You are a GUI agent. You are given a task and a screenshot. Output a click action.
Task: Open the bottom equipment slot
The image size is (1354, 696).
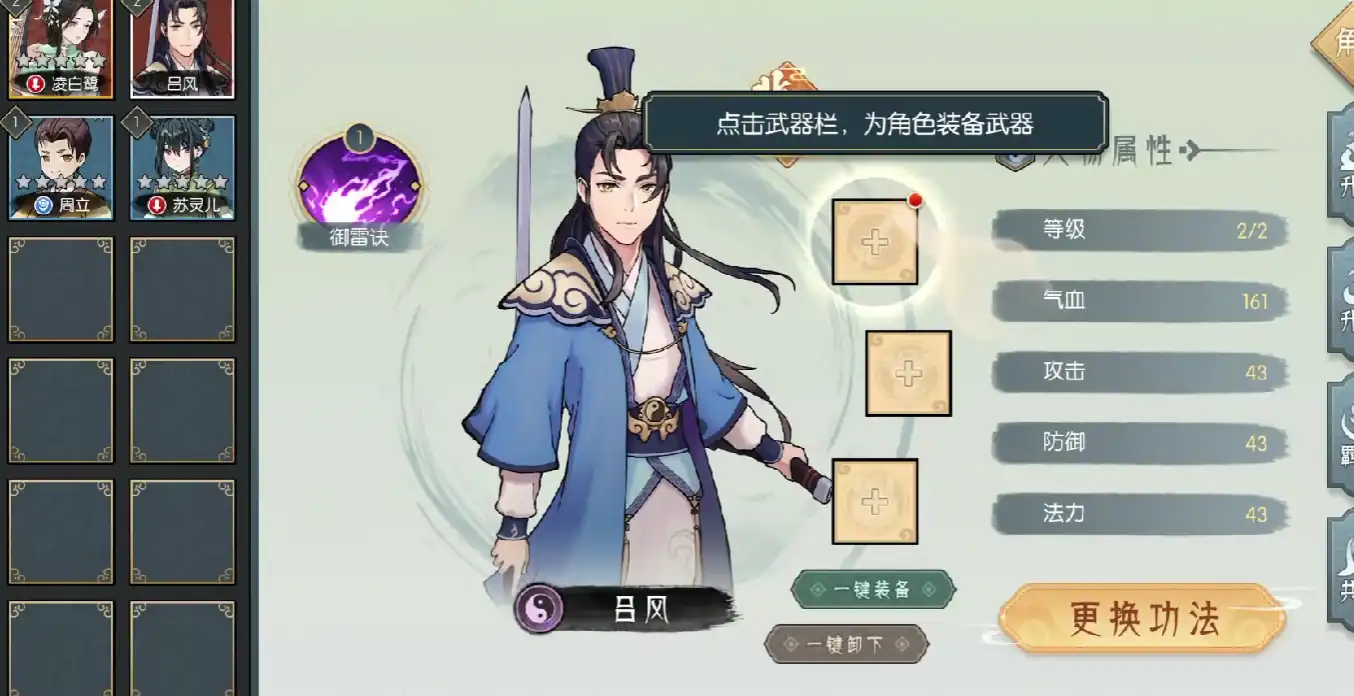click(x=875, y=501)
